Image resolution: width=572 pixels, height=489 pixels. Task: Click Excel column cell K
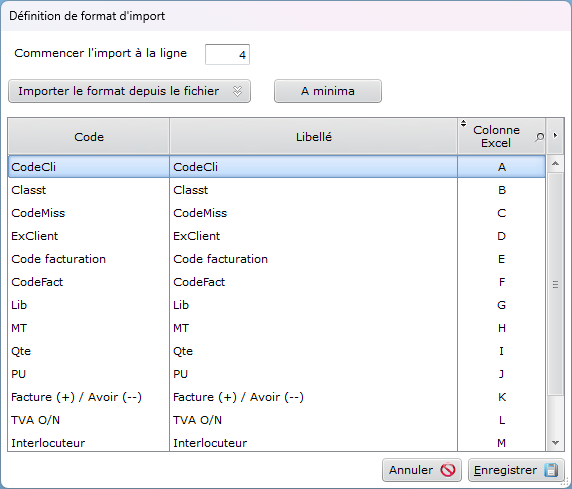click(502, 397)
